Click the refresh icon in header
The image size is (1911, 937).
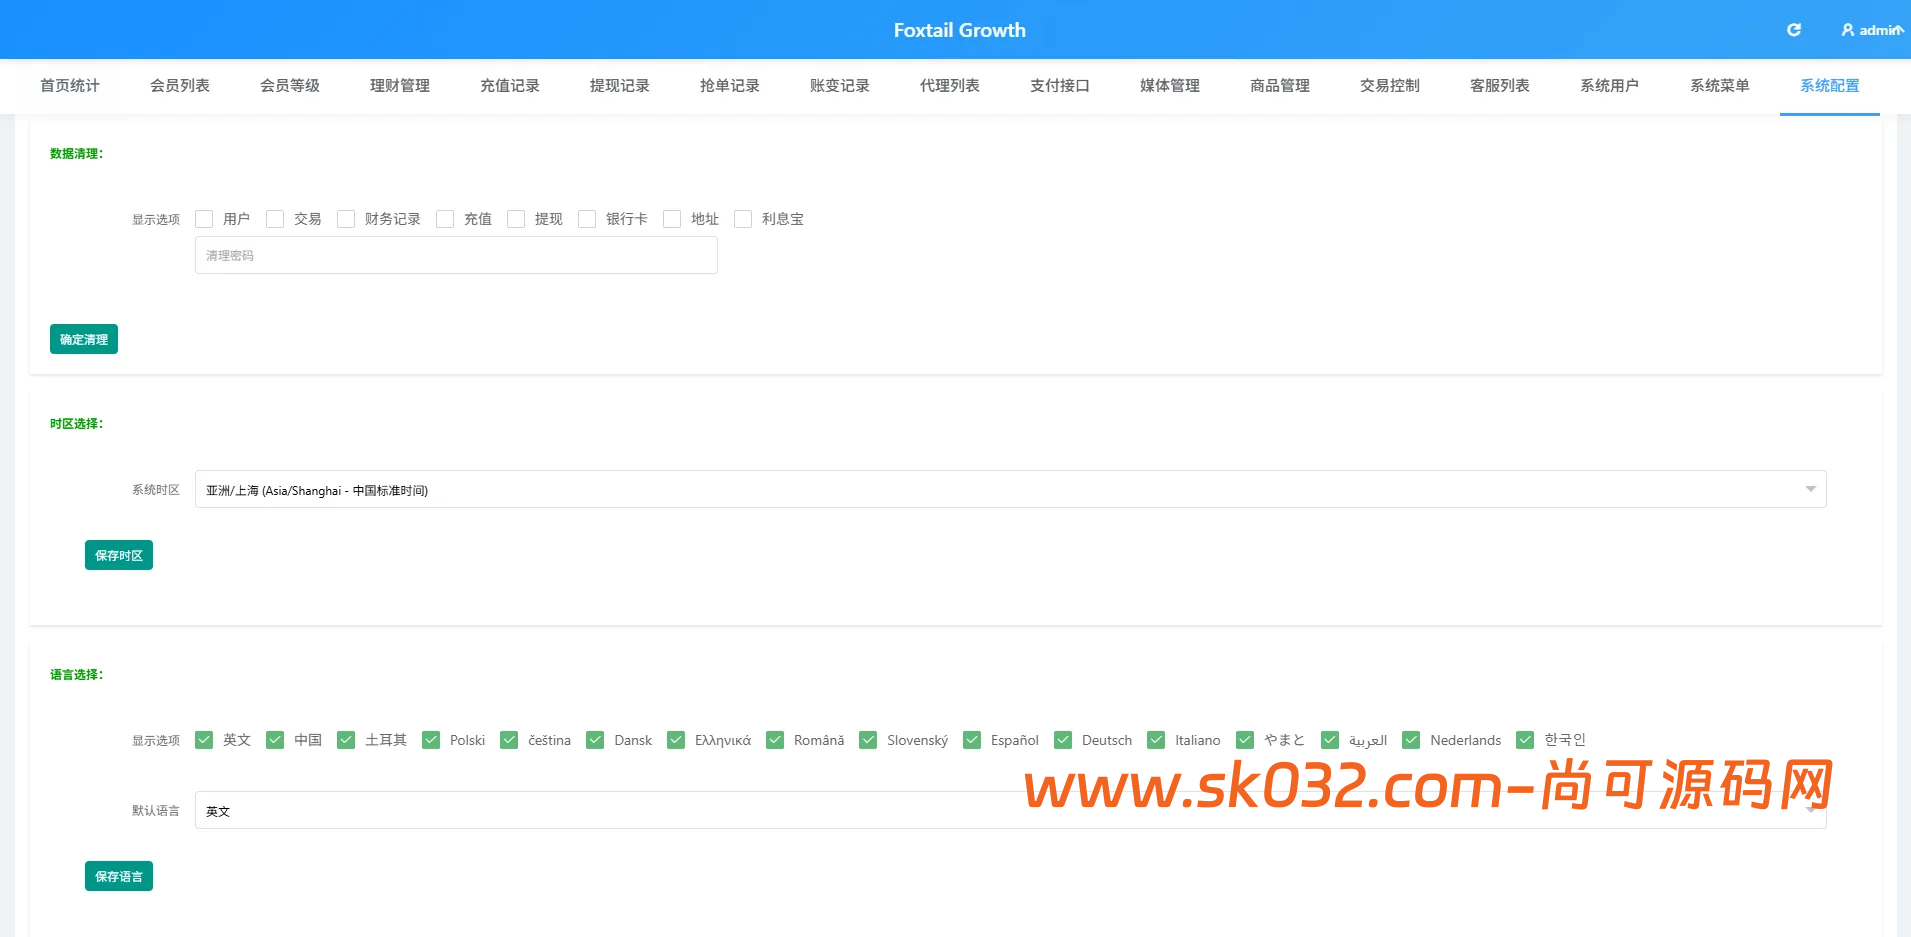click(1794, 30)
